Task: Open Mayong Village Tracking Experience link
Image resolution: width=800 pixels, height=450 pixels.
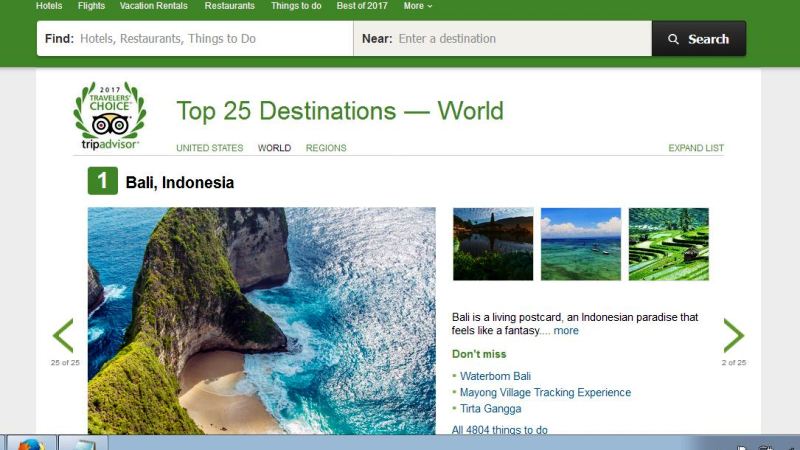Action: [x=545, y=392]
